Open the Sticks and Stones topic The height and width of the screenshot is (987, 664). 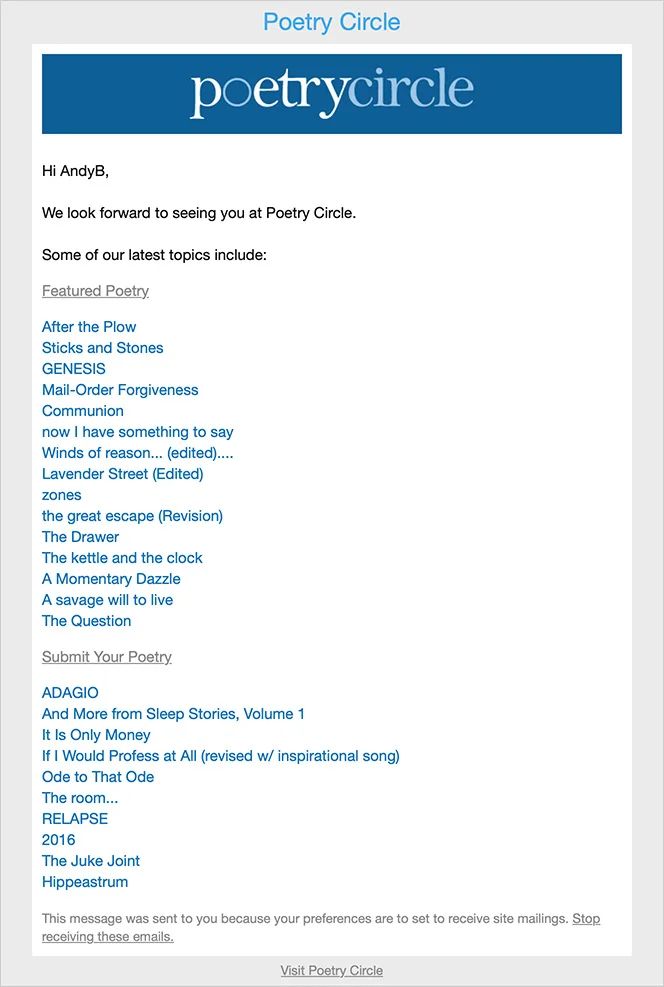pos(102,348)
